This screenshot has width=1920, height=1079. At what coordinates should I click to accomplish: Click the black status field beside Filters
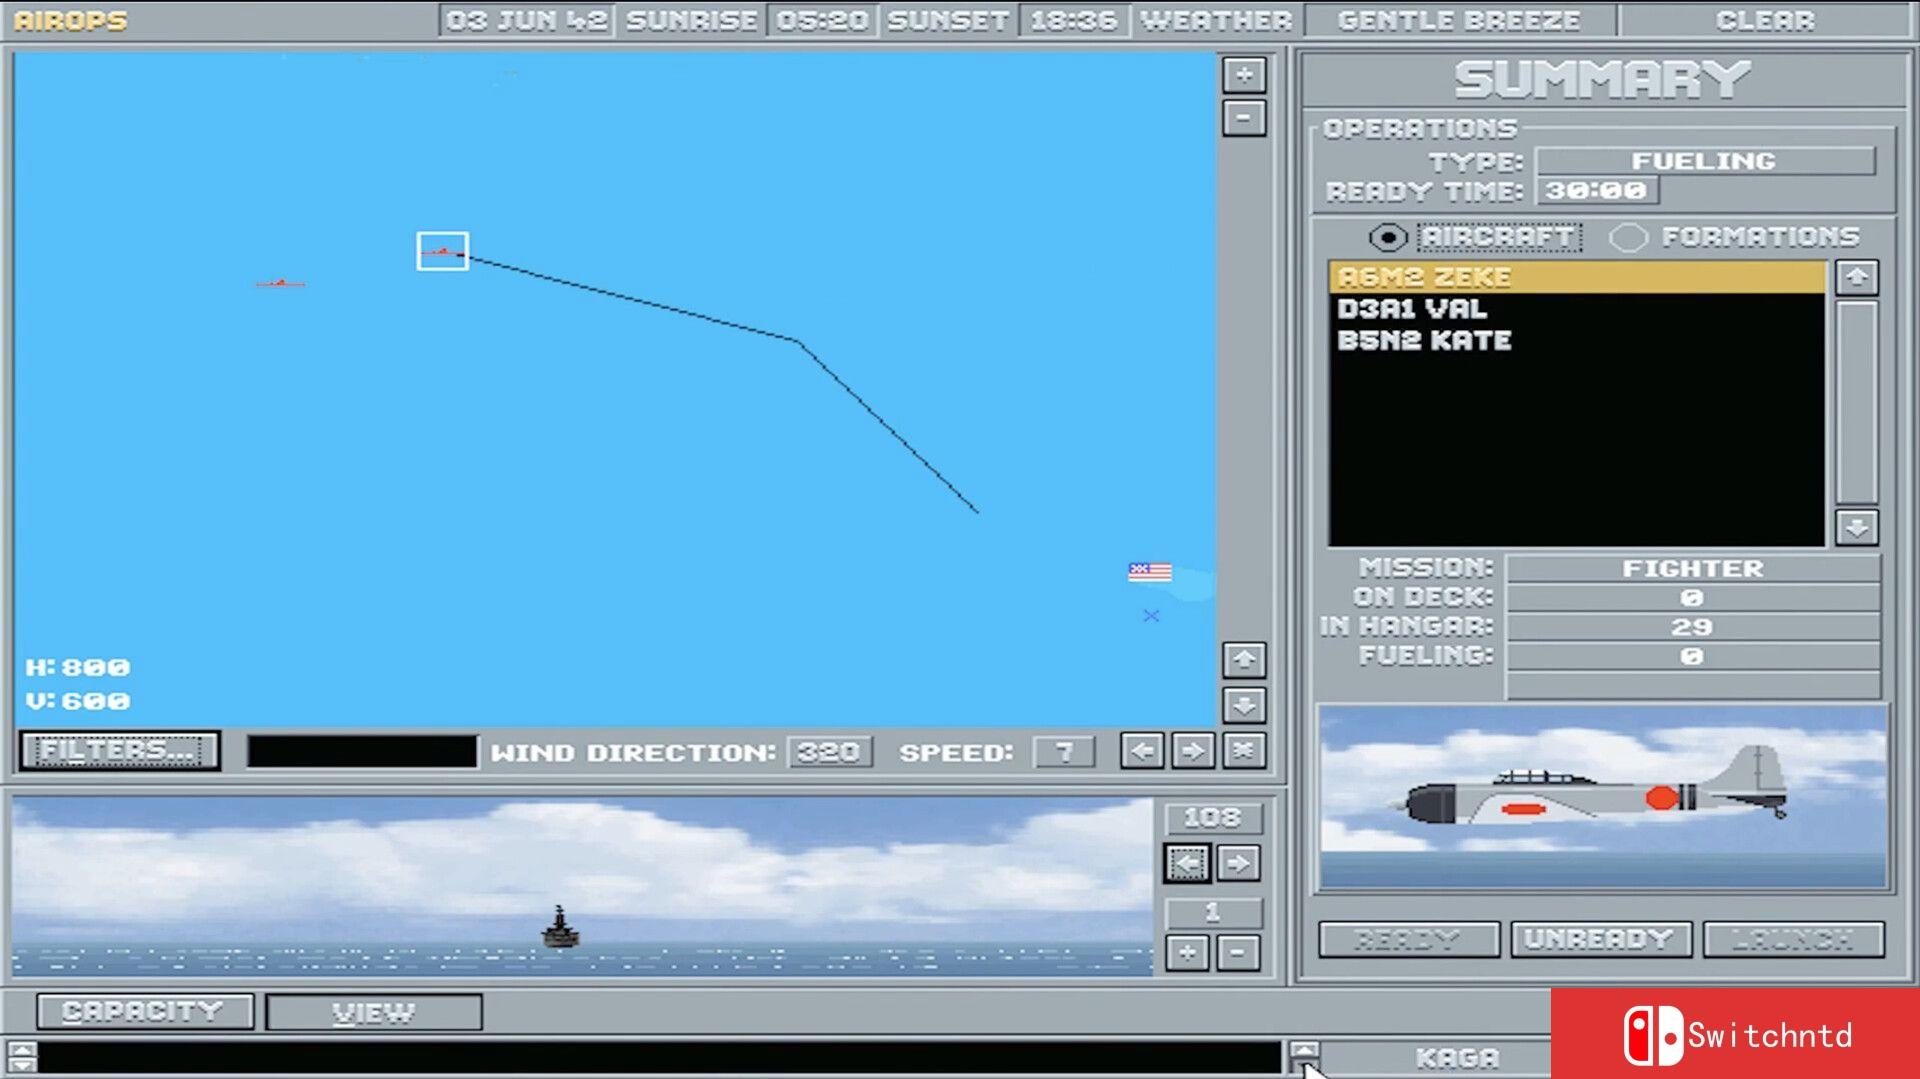(362, 752)
